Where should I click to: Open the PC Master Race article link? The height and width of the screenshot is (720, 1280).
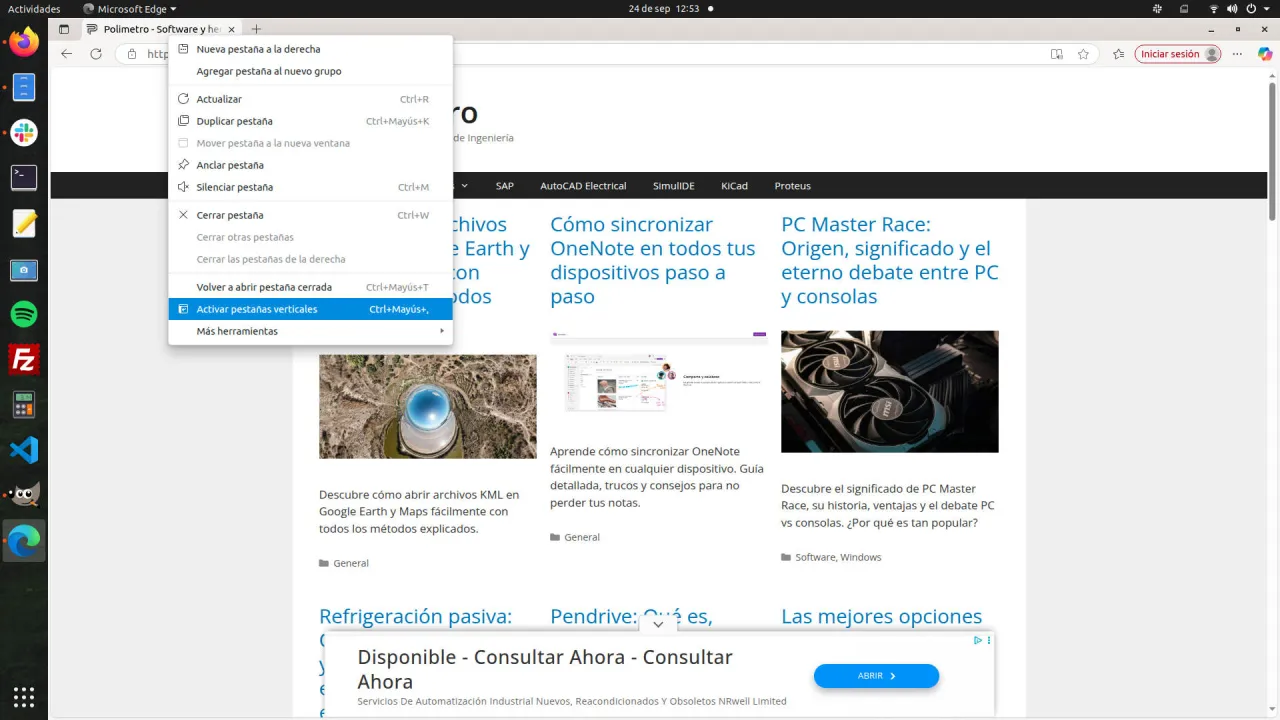click(889, 260)
